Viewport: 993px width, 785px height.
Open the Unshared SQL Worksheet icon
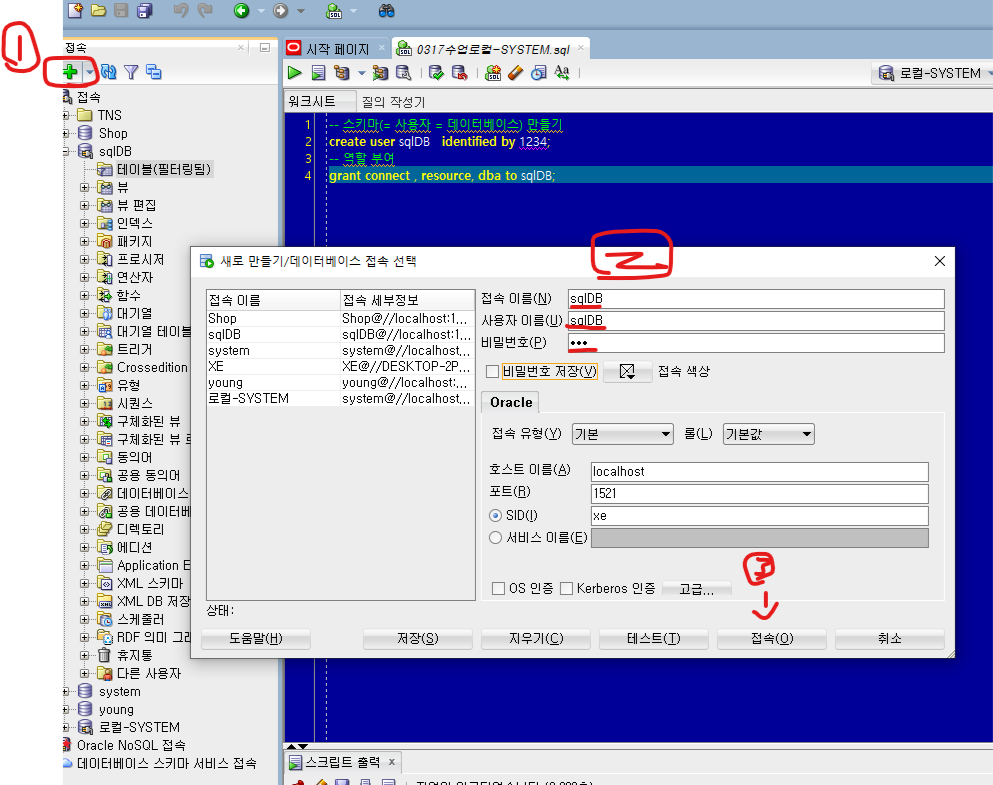pyautogui.click(x=493, y=73)
